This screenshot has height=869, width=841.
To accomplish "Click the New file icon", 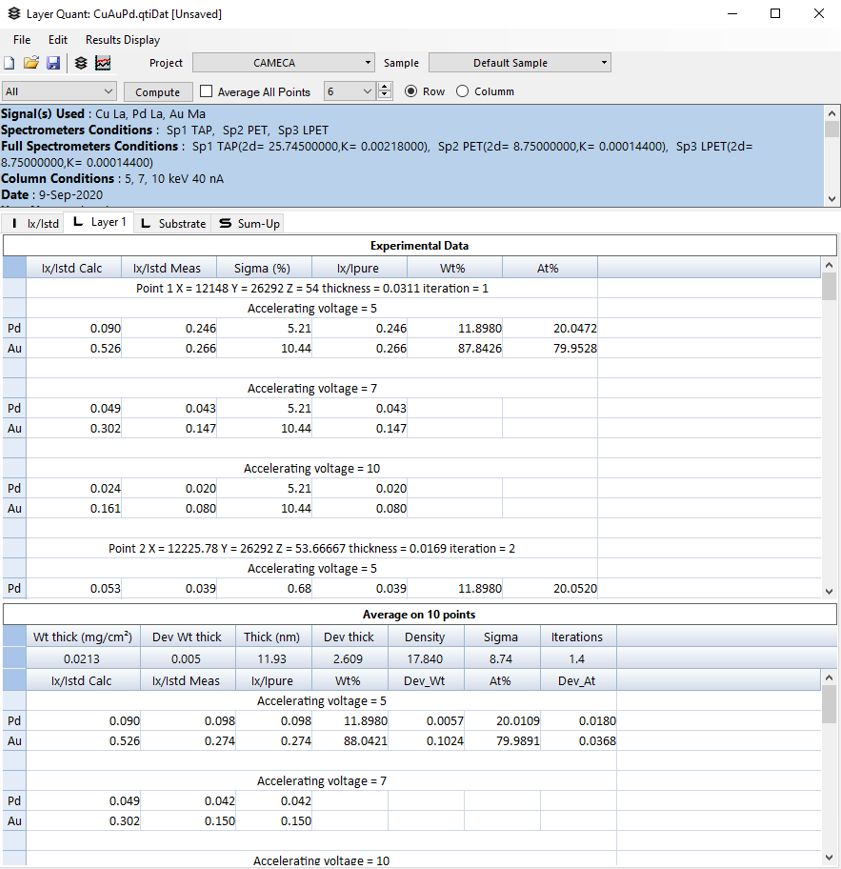I will pos(11,63).
